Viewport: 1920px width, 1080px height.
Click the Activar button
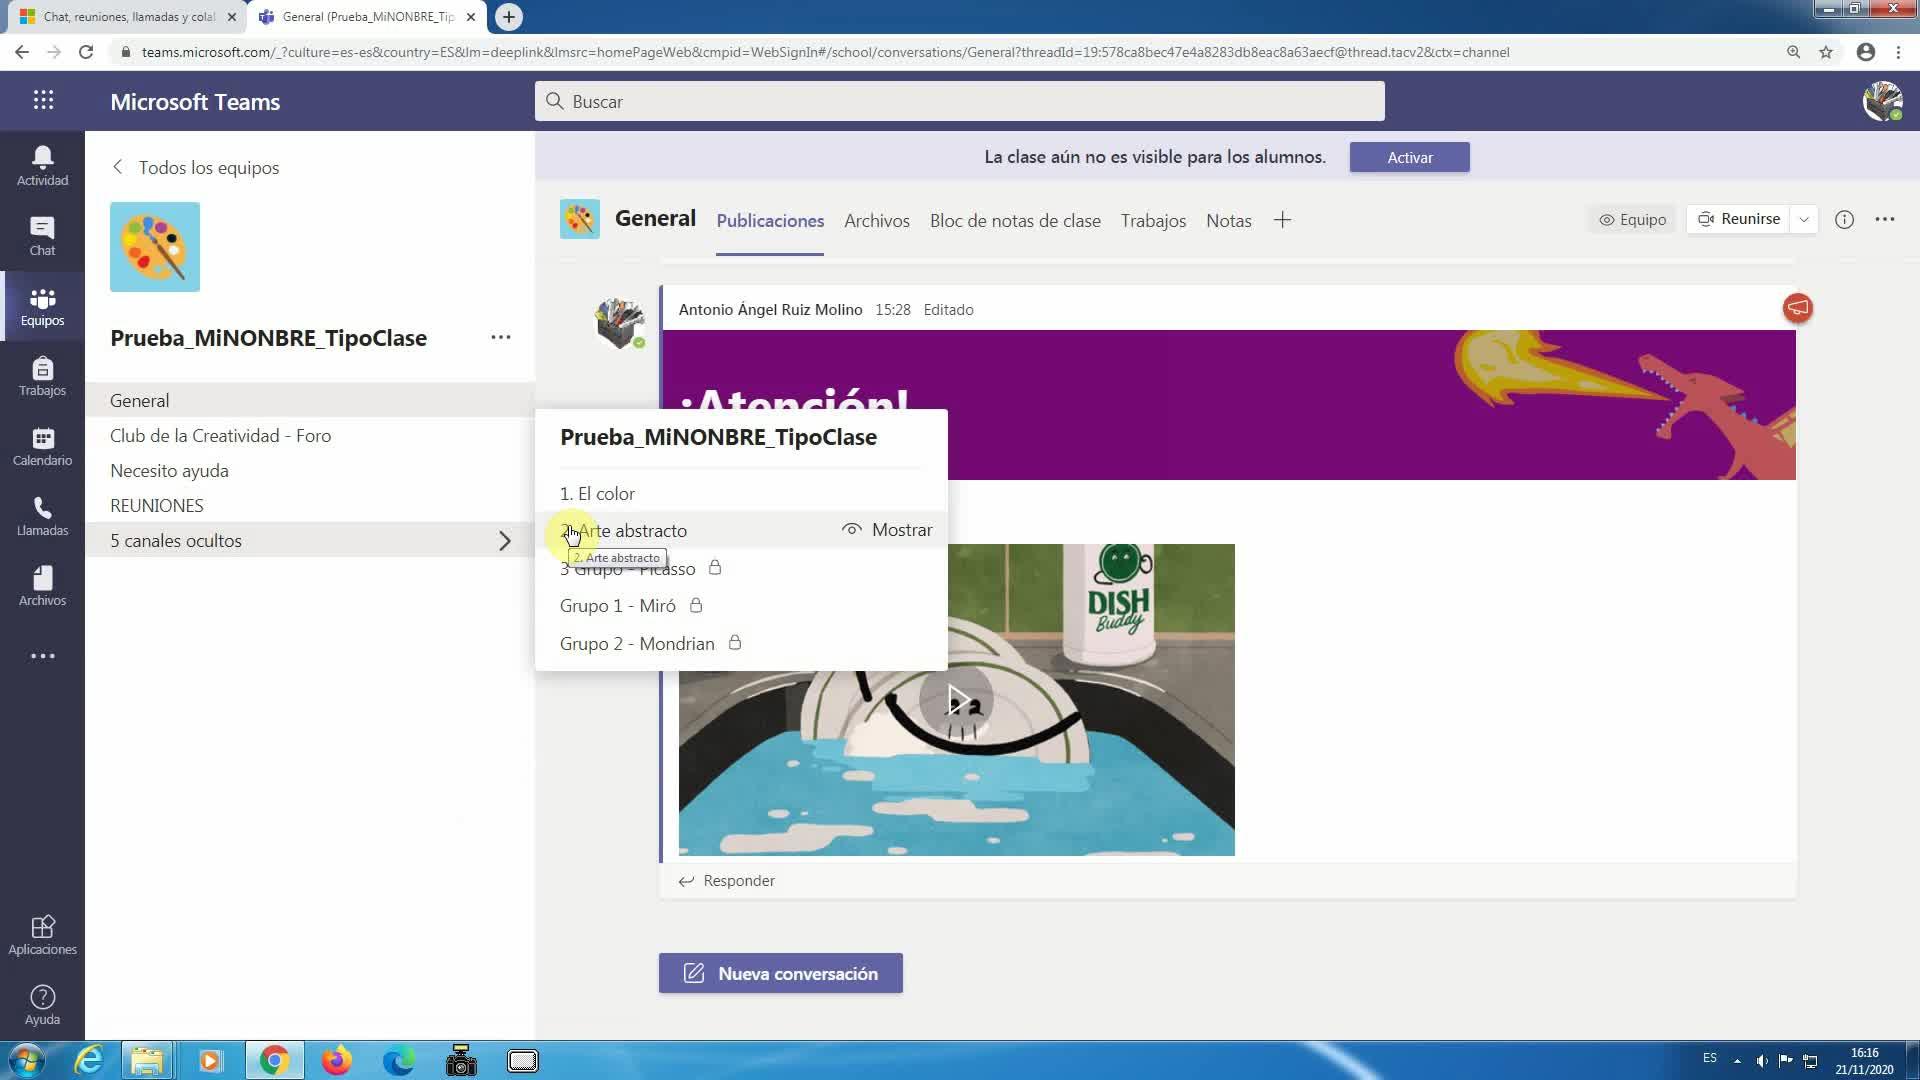point(1409,157)
